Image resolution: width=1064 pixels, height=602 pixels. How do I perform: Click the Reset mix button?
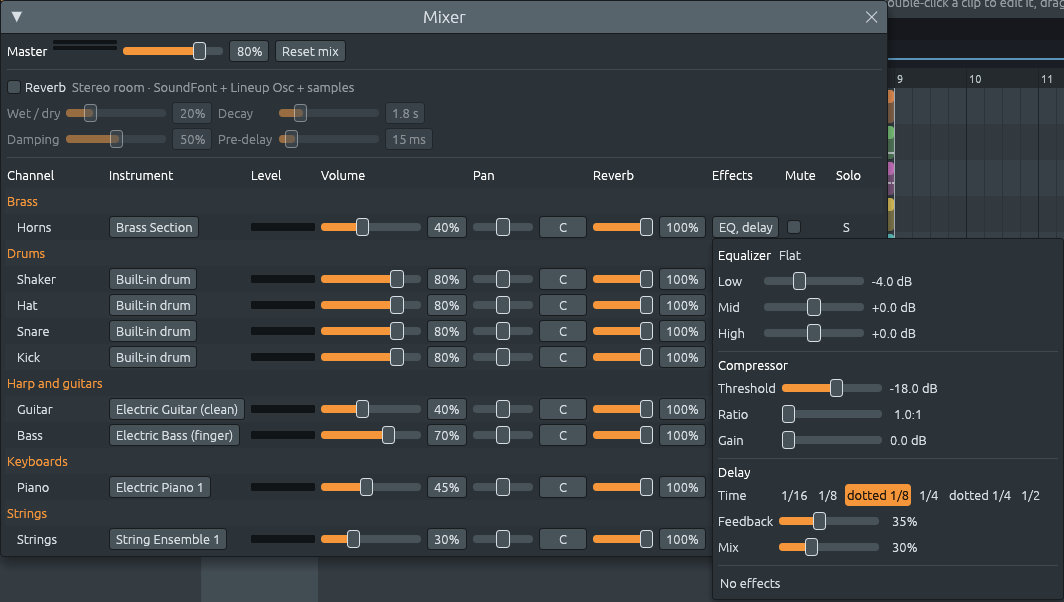click(310, 52)
